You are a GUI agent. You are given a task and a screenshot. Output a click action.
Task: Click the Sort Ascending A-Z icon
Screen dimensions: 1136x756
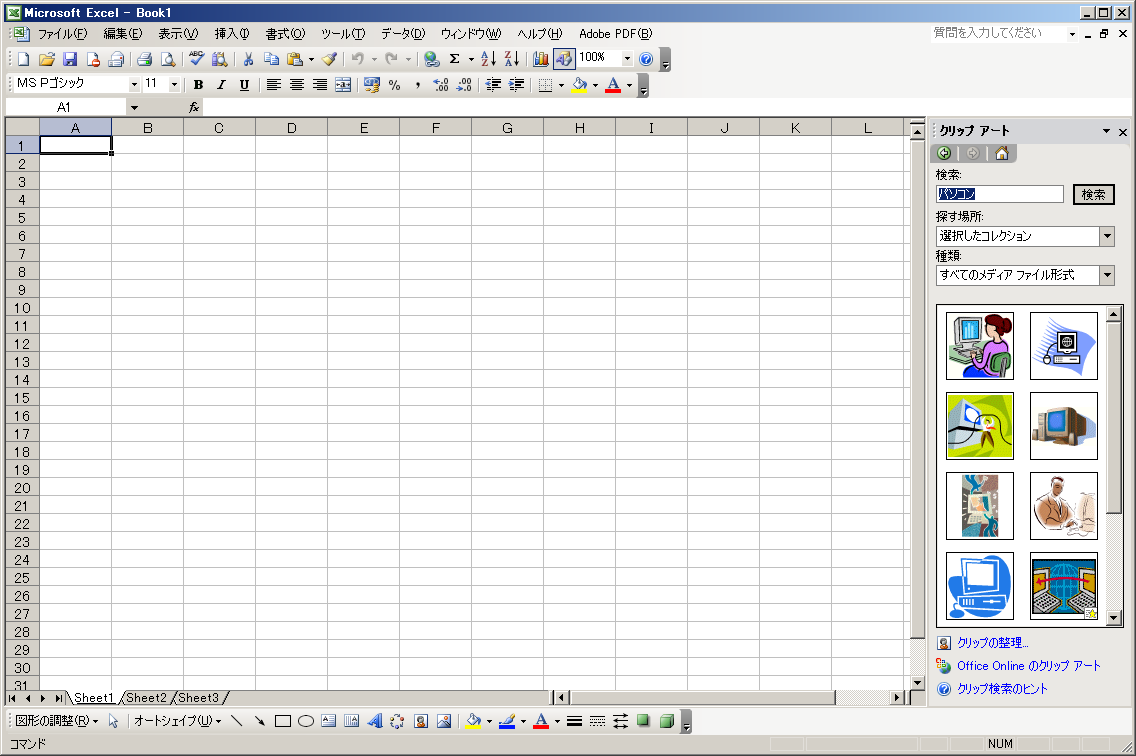488,59
